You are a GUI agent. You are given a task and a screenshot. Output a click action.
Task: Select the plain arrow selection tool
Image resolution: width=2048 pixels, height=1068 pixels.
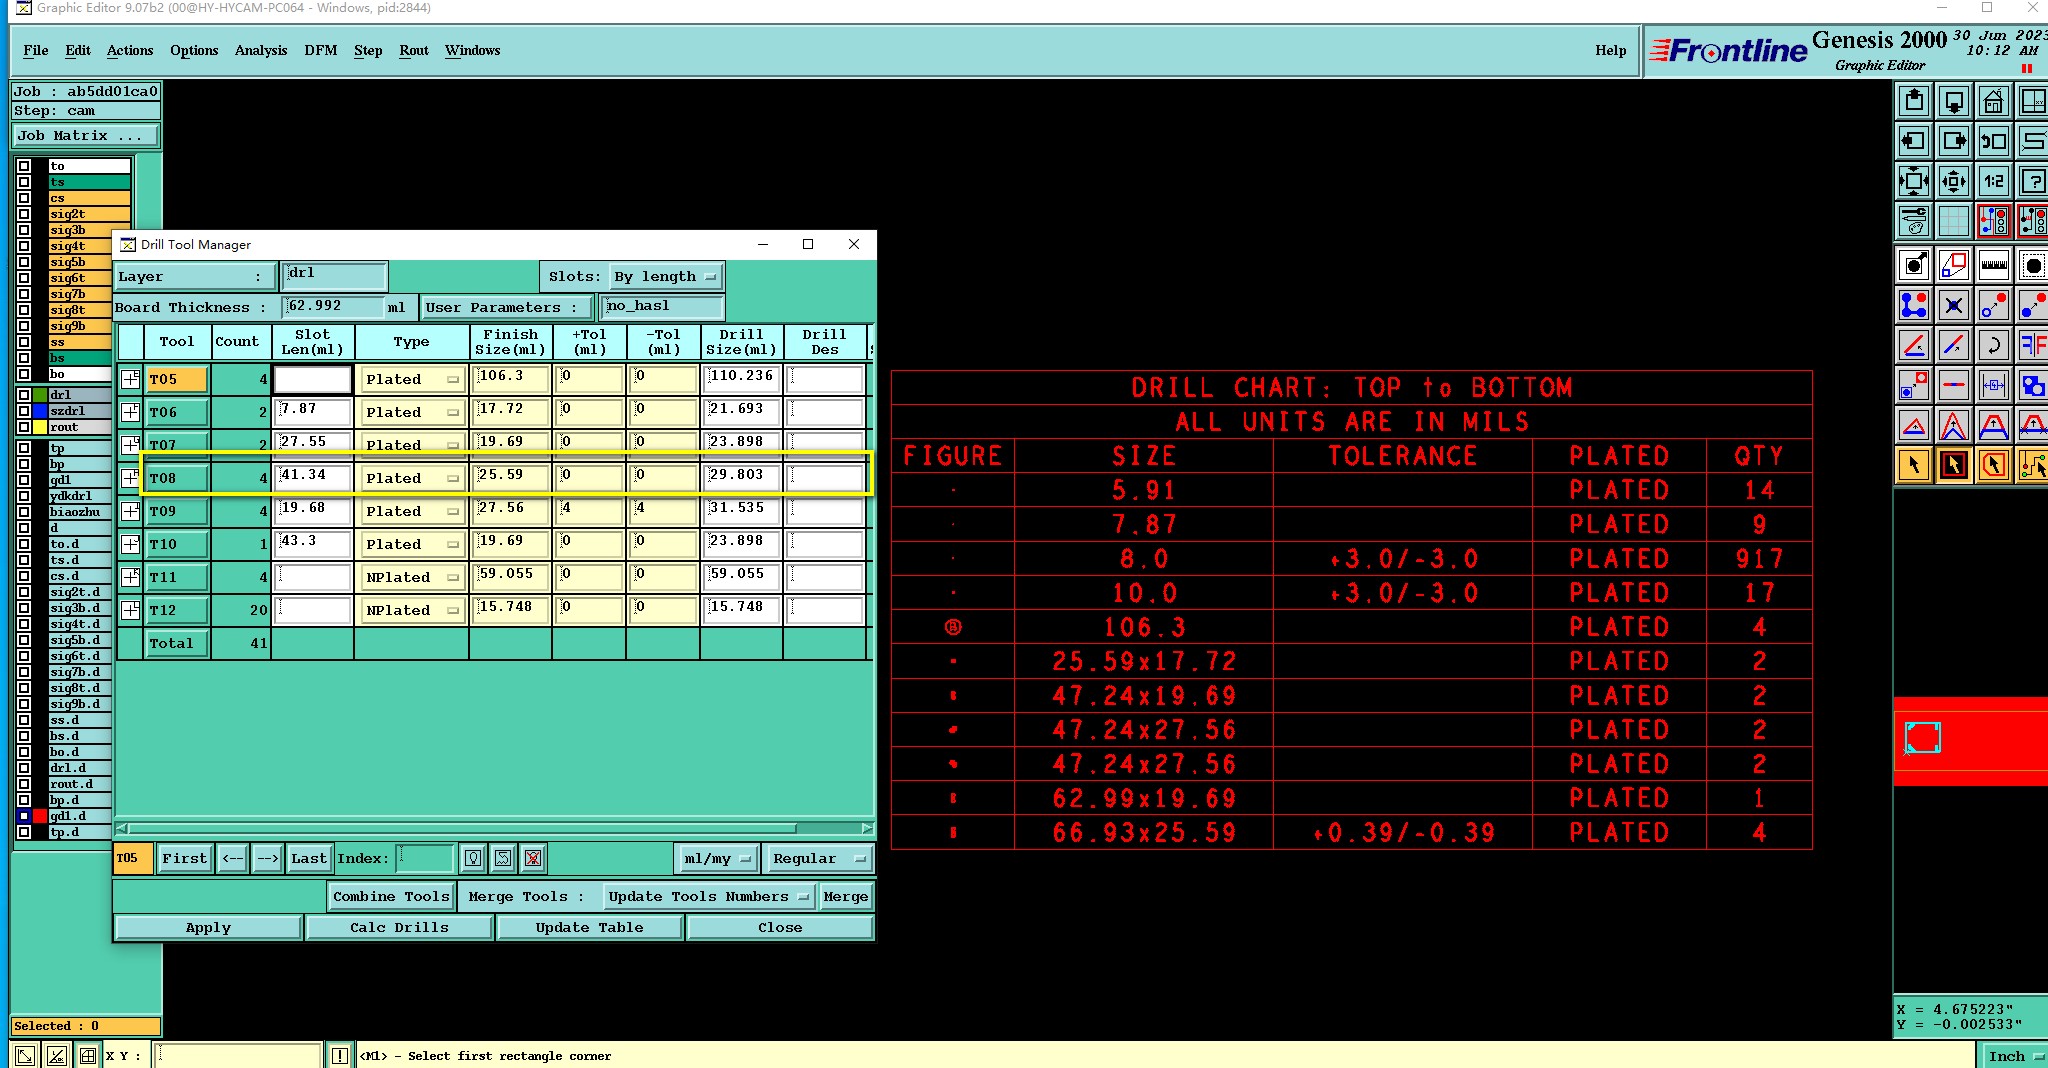tap(1914, 465)
